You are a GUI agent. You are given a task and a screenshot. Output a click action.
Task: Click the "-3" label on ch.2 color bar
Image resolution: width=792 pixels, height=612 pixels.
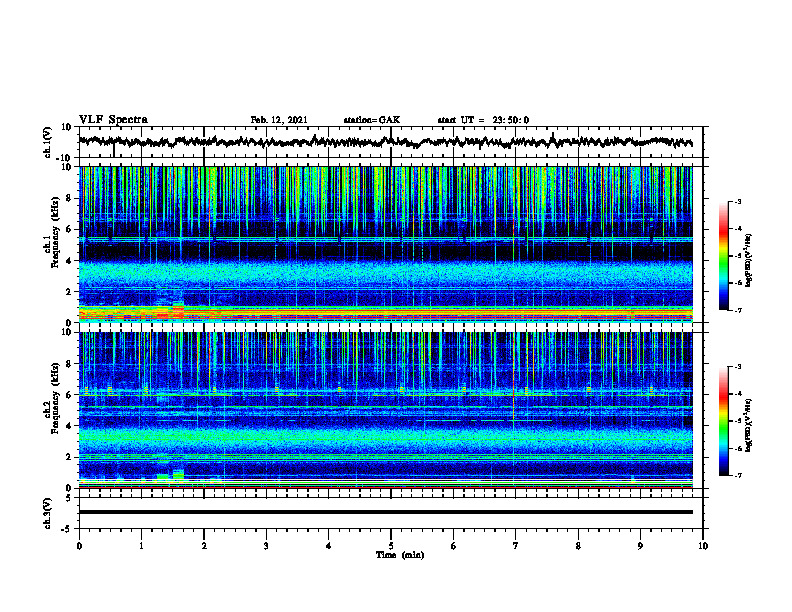point(737,367)
